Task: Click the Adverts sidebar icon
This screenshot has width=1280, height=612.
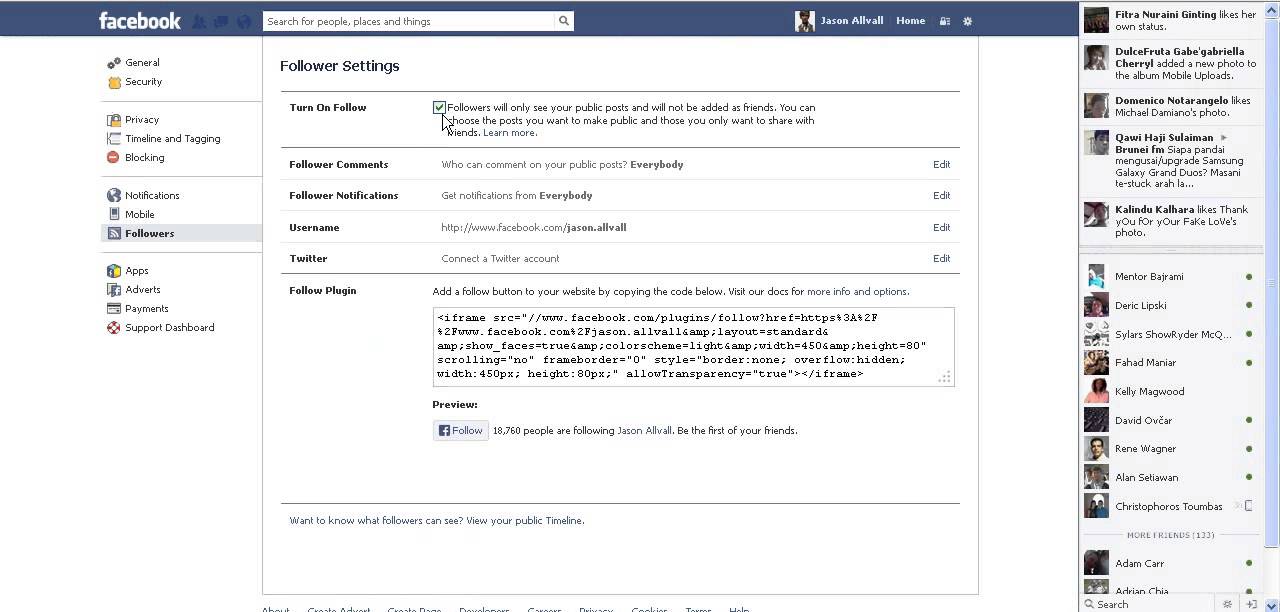Action: 115,290
